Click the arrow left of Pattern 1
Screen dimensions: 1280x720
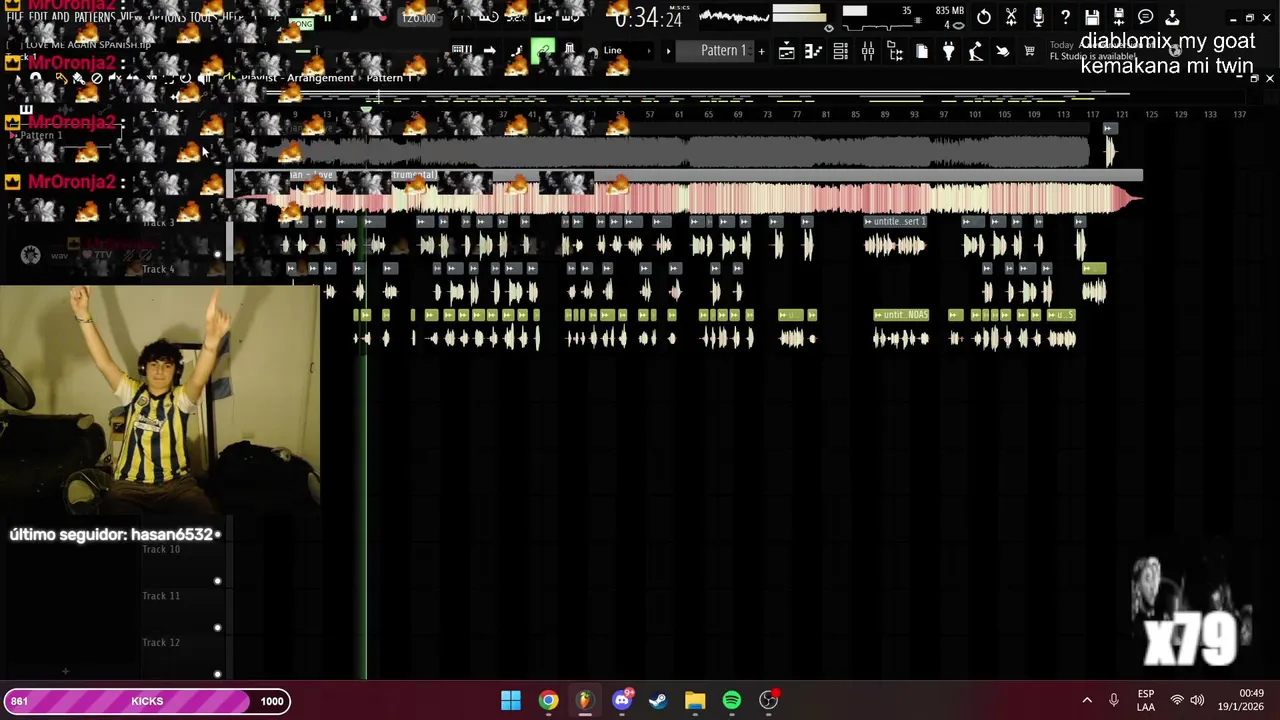coord(668,51)
